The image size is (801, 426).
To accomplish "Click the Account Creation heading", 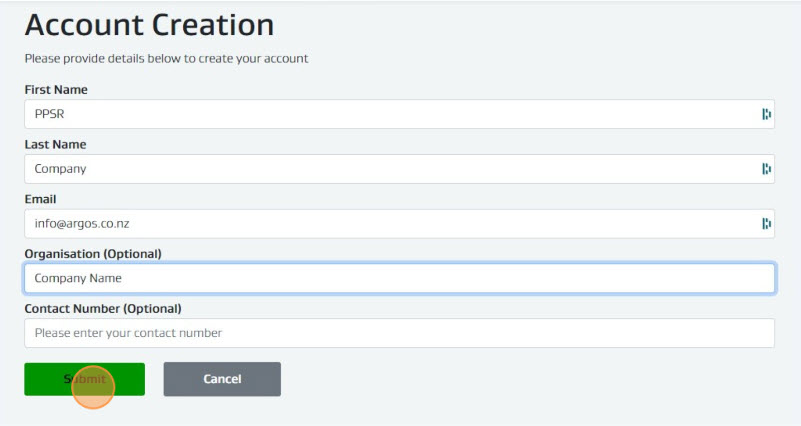I will [149, 25].
